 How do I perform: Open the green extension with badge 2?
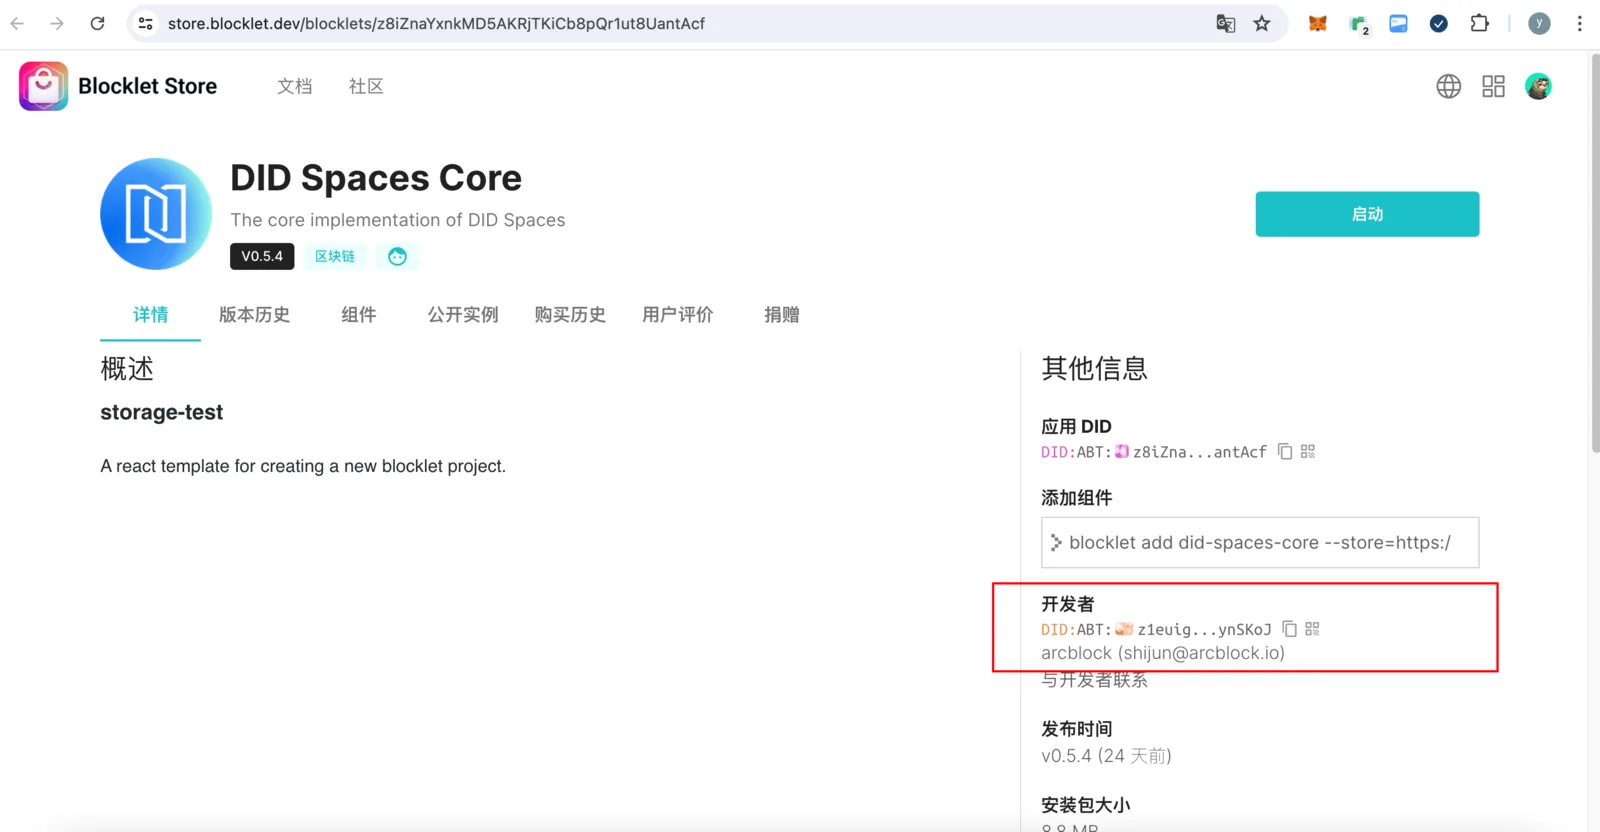pyautogui.click(x=1359, y=24)
